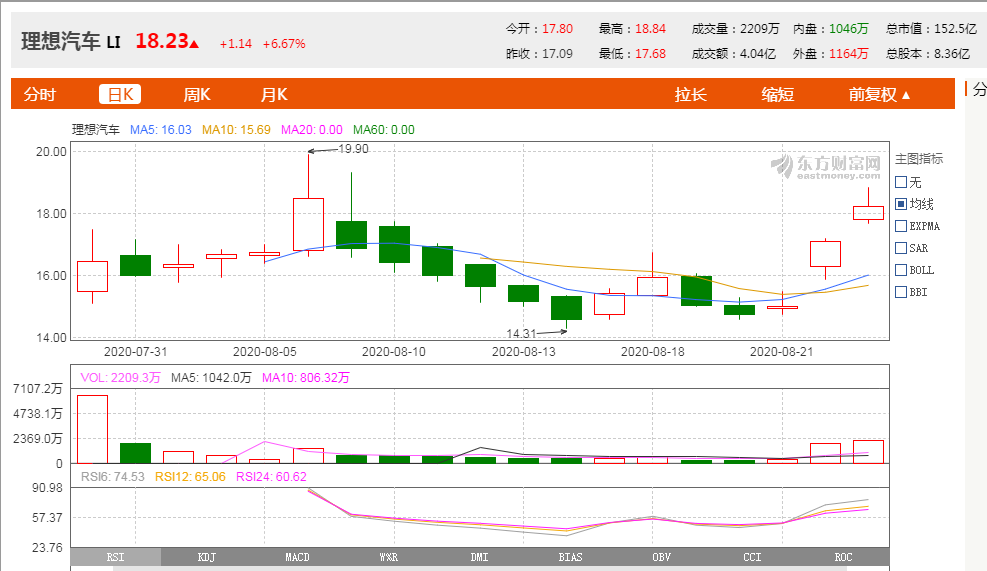Click the 拉长 stretch chart button
Viewport: 987px width, 571px height.
pos(690,95)
